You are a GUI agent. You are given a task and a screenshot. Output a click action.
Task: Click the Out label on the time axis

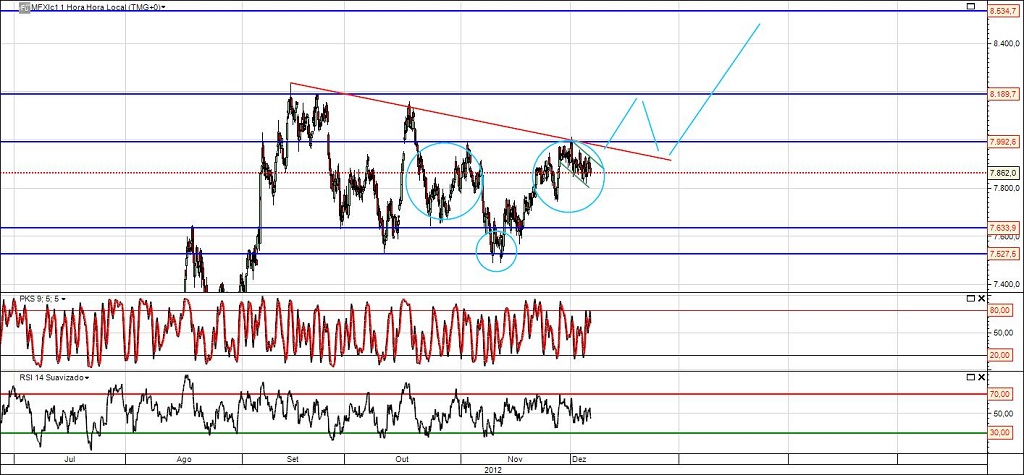403,459
